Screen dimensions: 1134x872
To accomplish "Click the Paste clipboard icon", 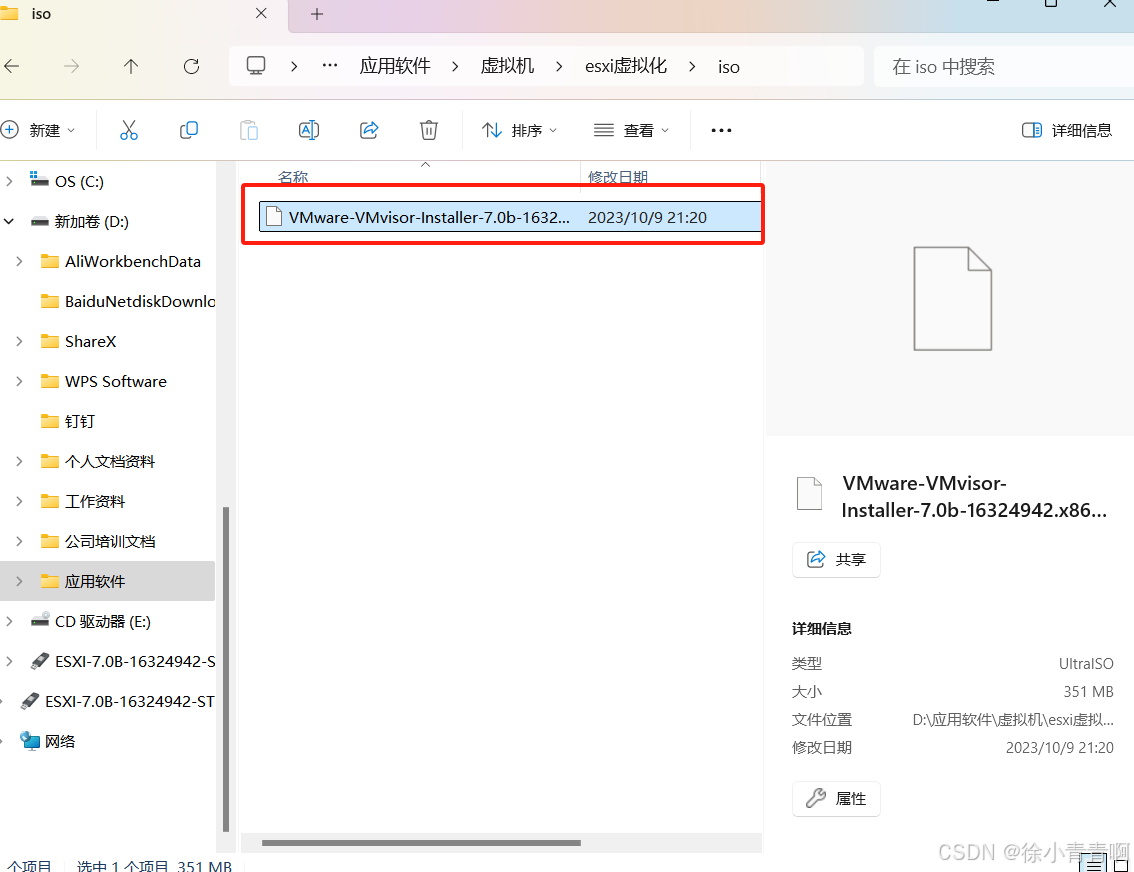I will [x=249, y=130].
